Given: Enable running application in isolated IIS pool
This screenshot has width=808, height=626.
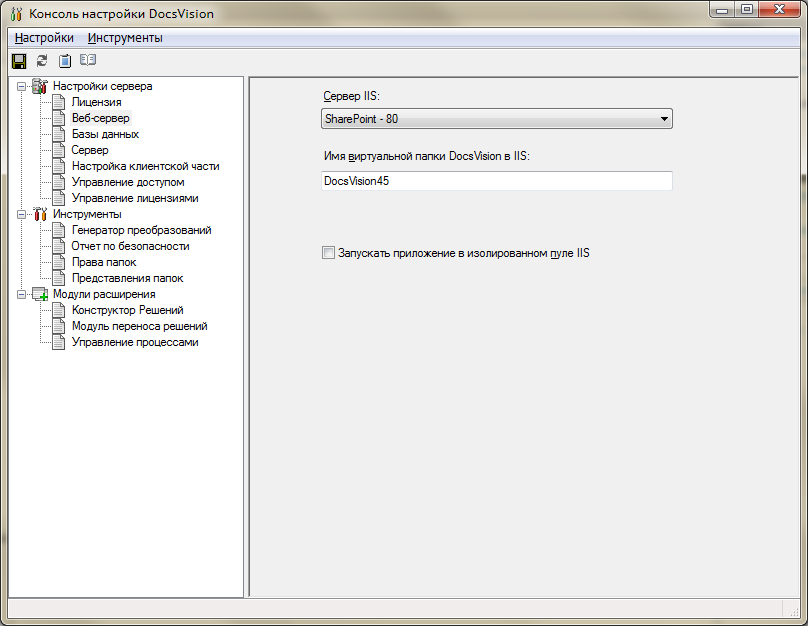Looking at the screenshot, I should [328, 252].
